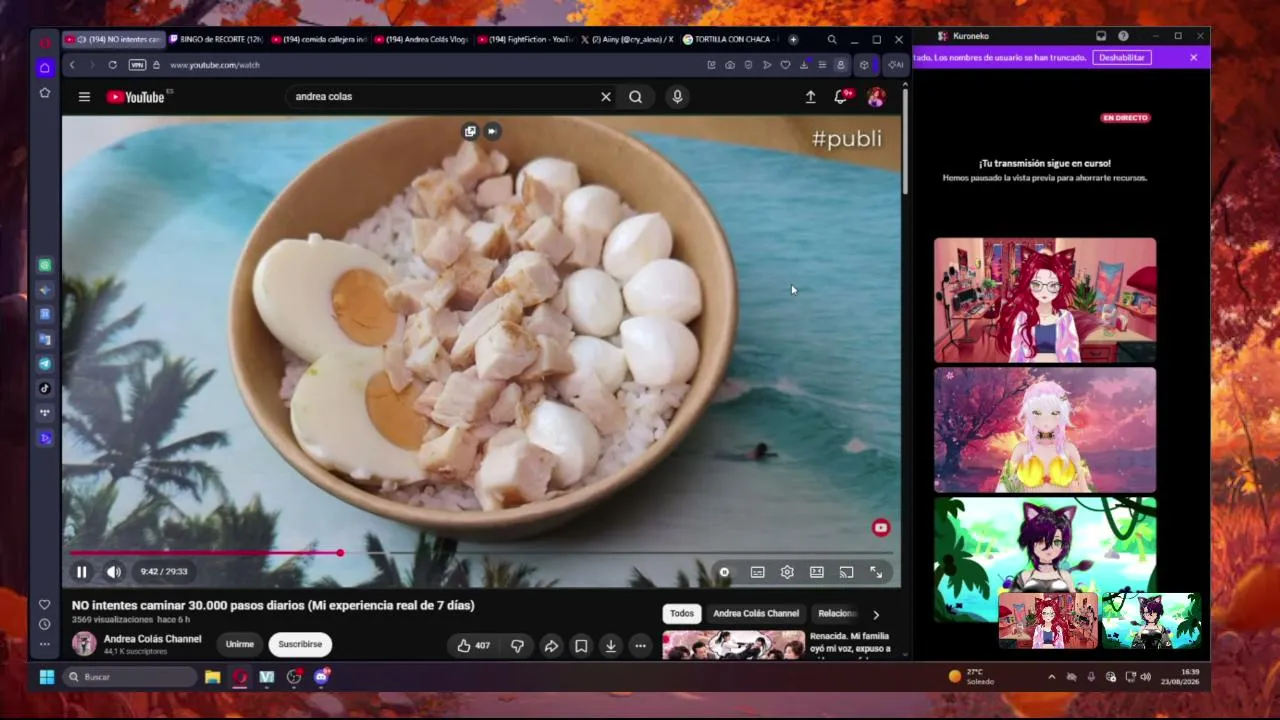Viewport: 1280px width, 720px height.
Task: Switch the player to theater mode
Action: 817,572
